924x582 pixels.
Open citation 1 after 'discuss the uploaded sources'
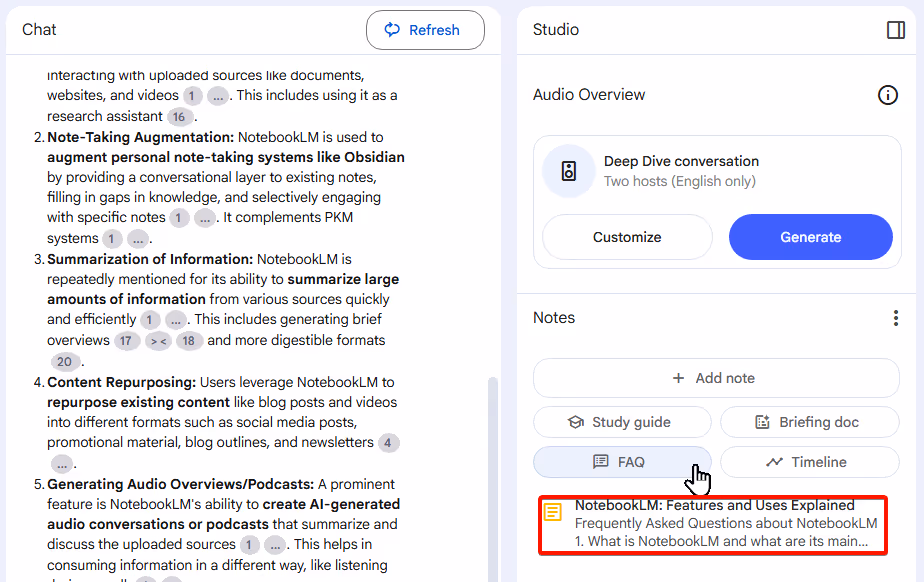[249, 545]
